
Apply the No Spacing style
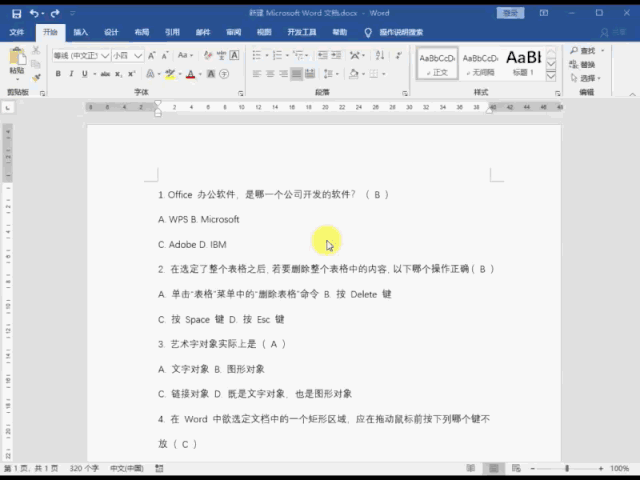(x=480, y=63)
